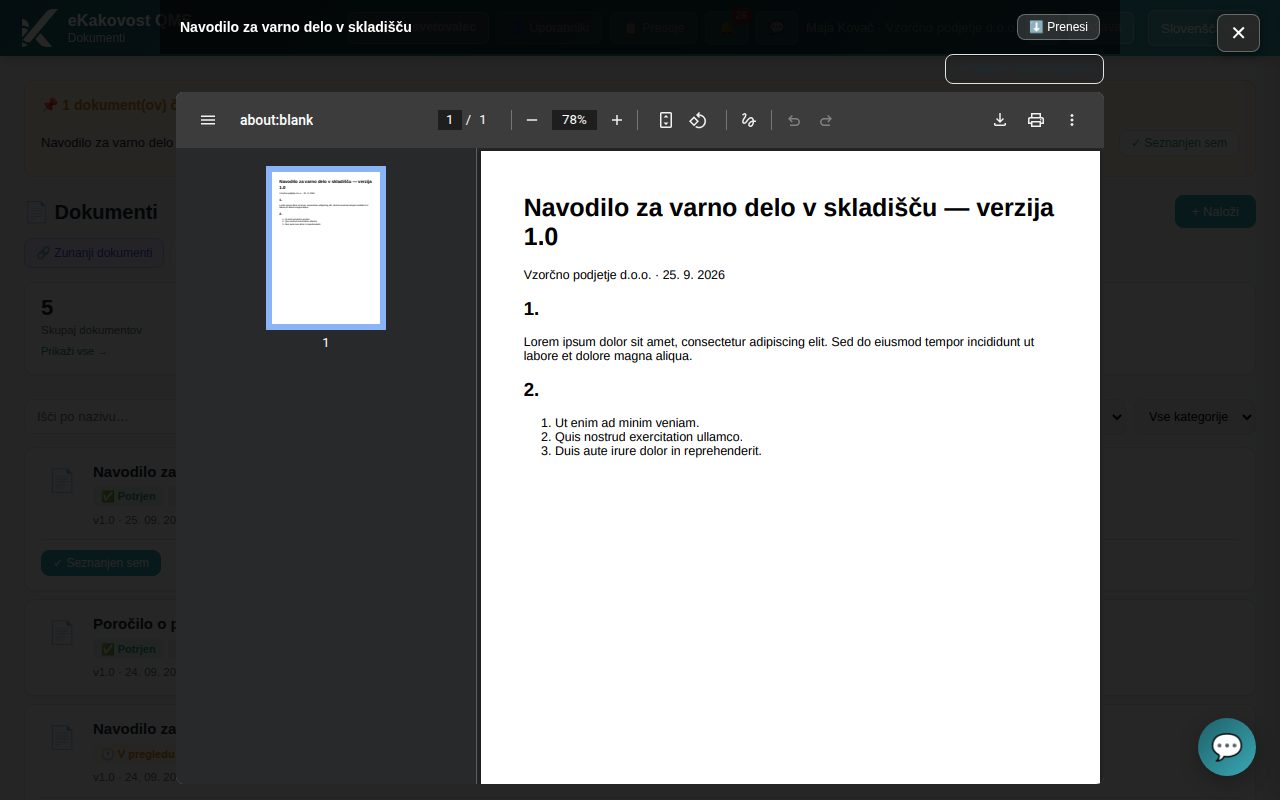Download the PDF using the toolbar icon

click(999, 120)
